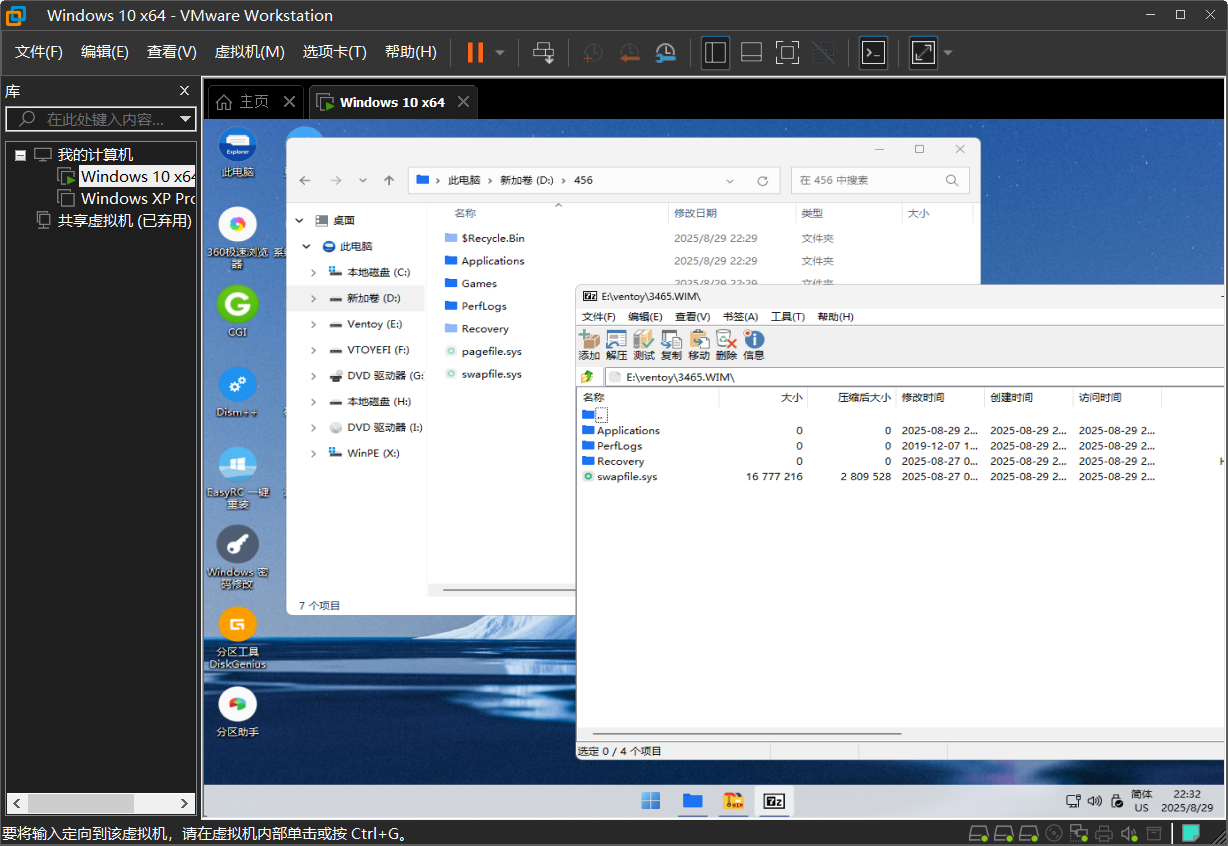This screenshot has width=1228, height=846.
Task: Open VMware 查看(V) menu
Action: pos(172,52)
